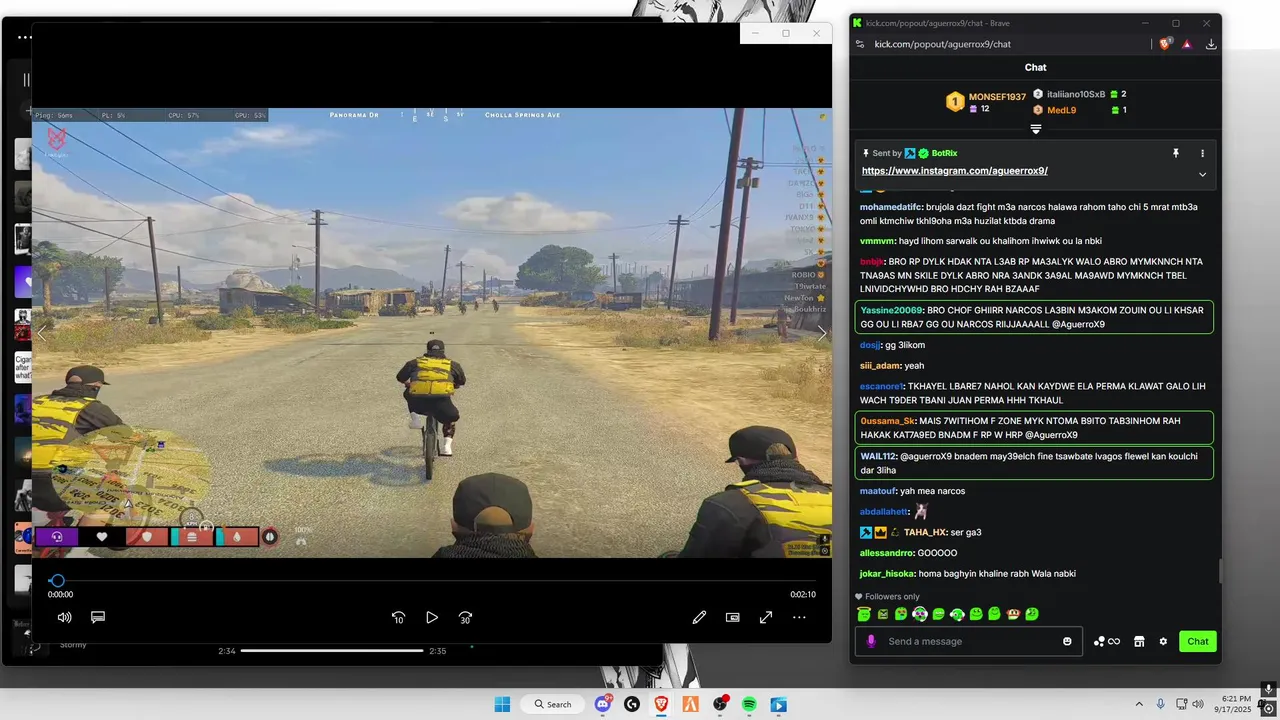The height and width of the screenshot is (720, 1280).
Task: Show hidden system tray icons
Action: 1138,704
